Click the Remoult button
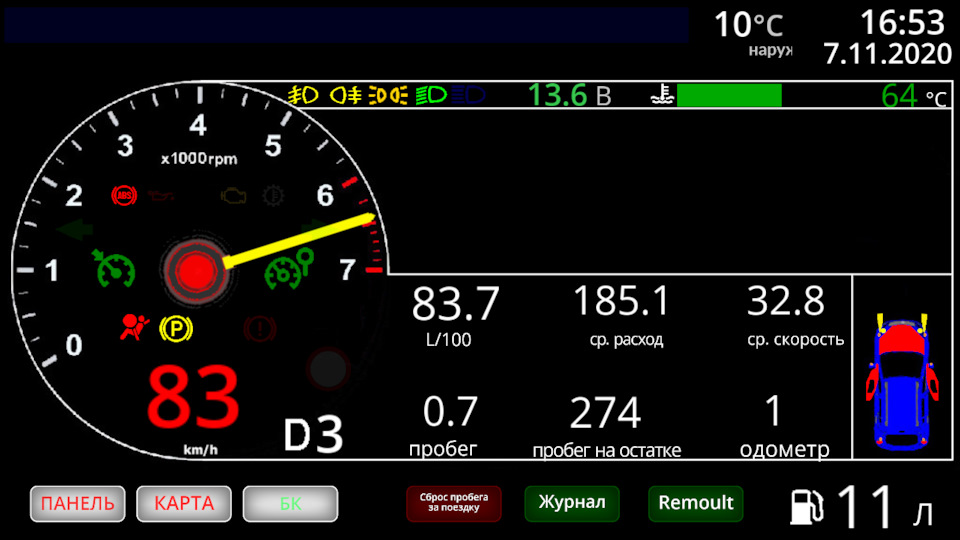 click(696, 503)
